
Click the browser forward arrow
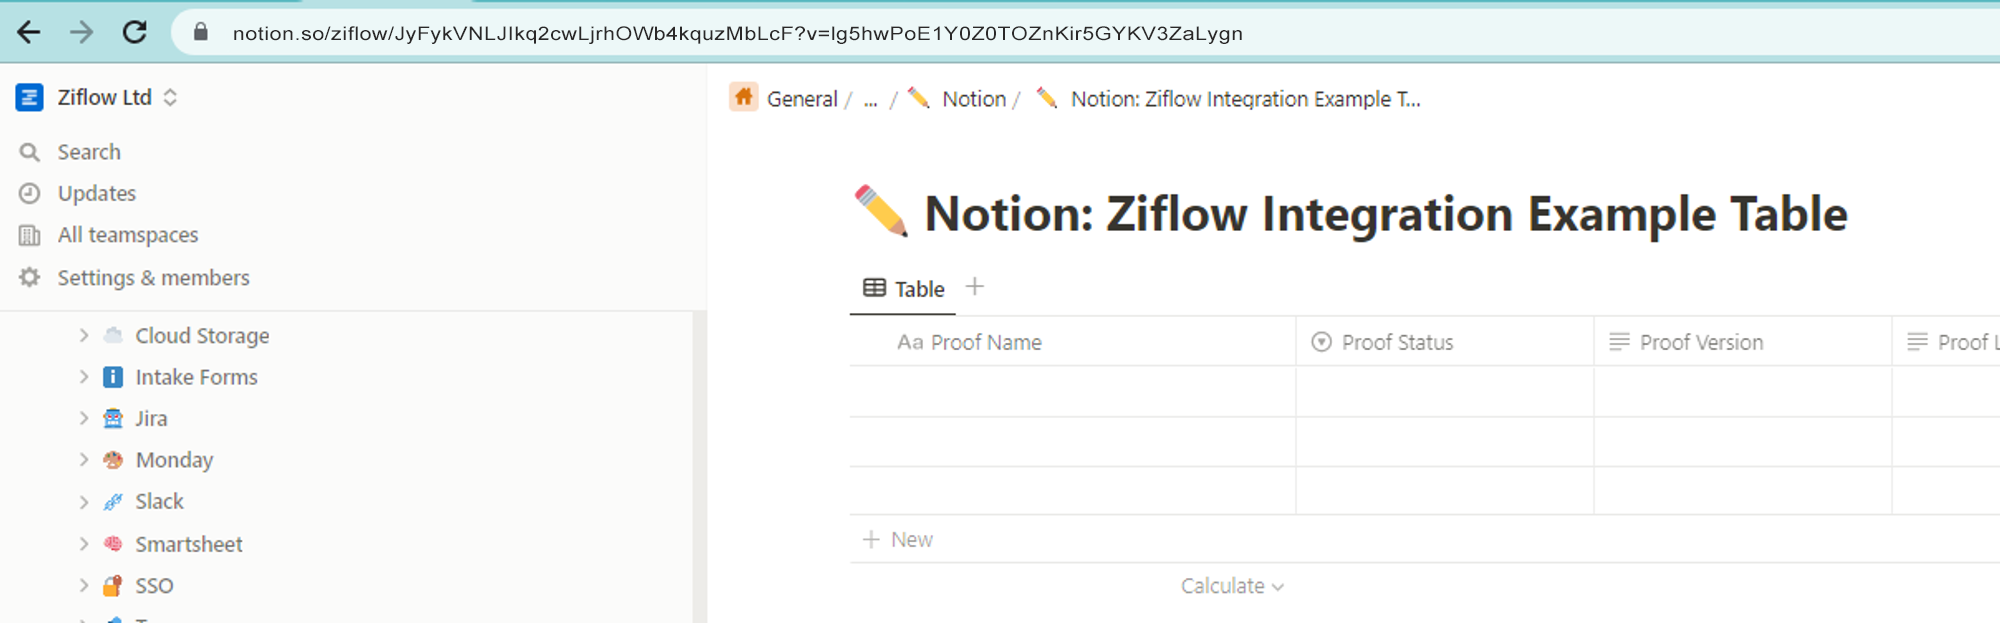tap(81, 32)
